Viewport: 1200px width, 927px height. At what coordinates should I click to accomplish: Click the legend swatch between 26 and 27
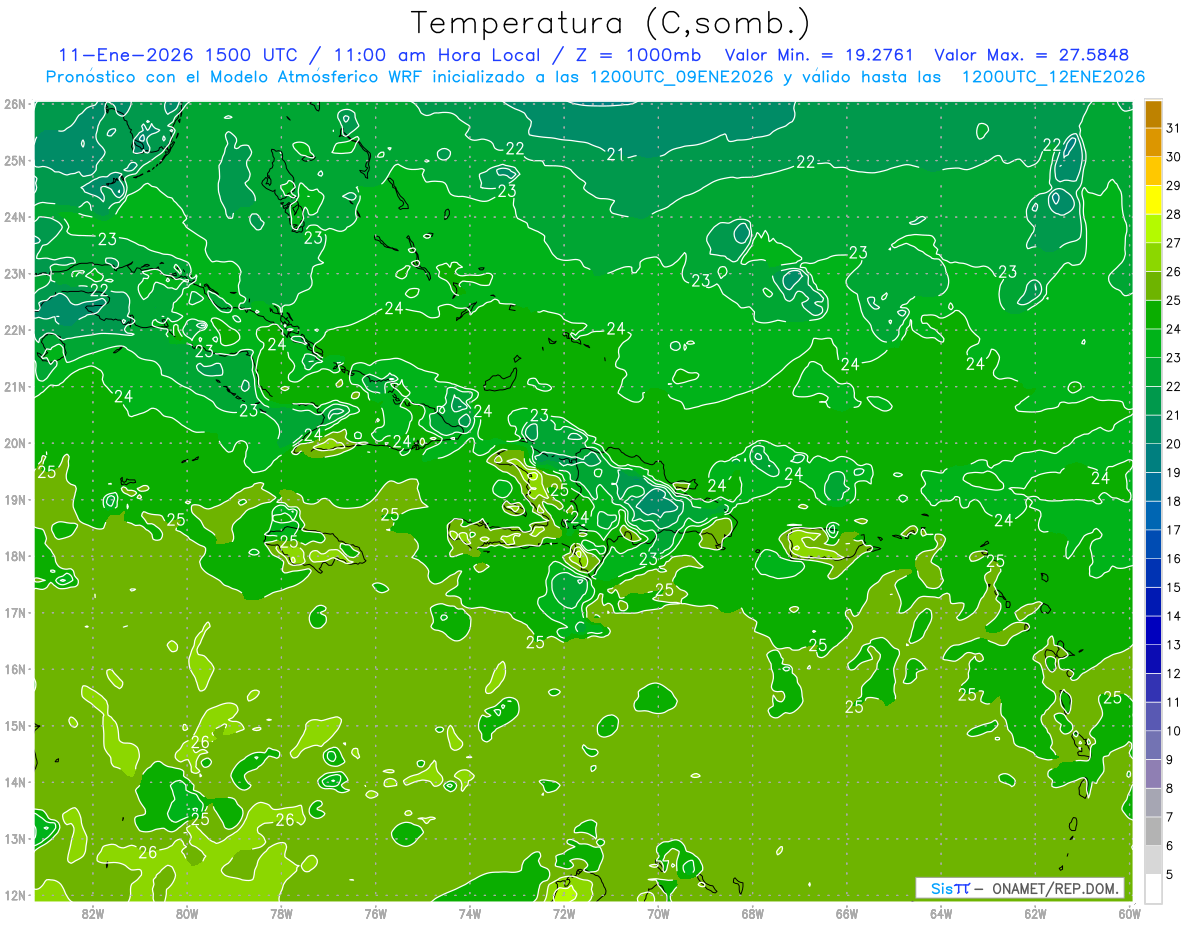[1153, 258]
